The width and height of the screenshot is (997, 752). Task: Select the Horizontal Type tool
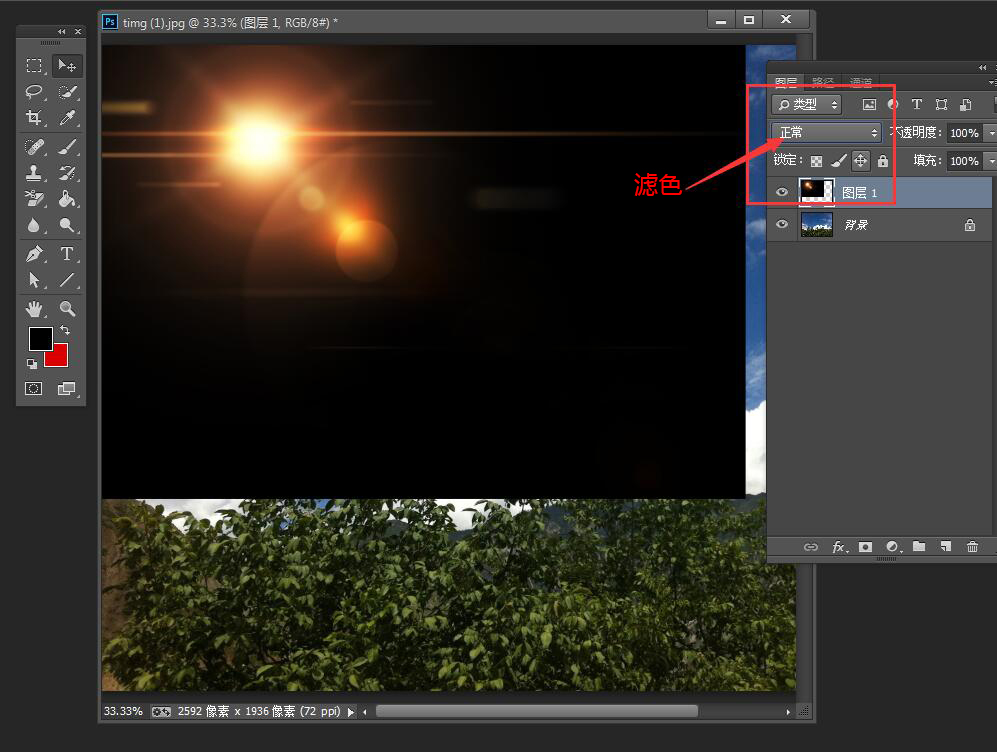[67, 254]
